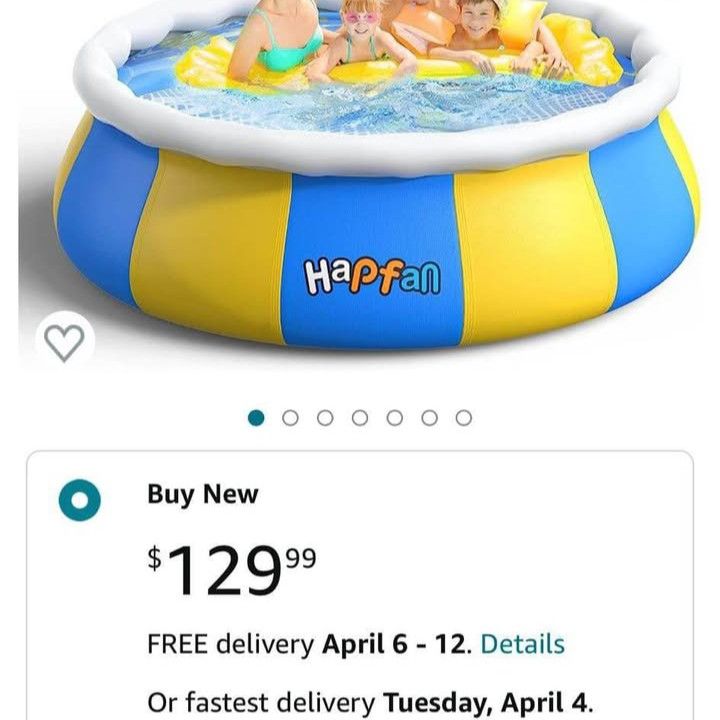
Task: Tap the heart wishlist icon
Action: (x=65, y=341)
